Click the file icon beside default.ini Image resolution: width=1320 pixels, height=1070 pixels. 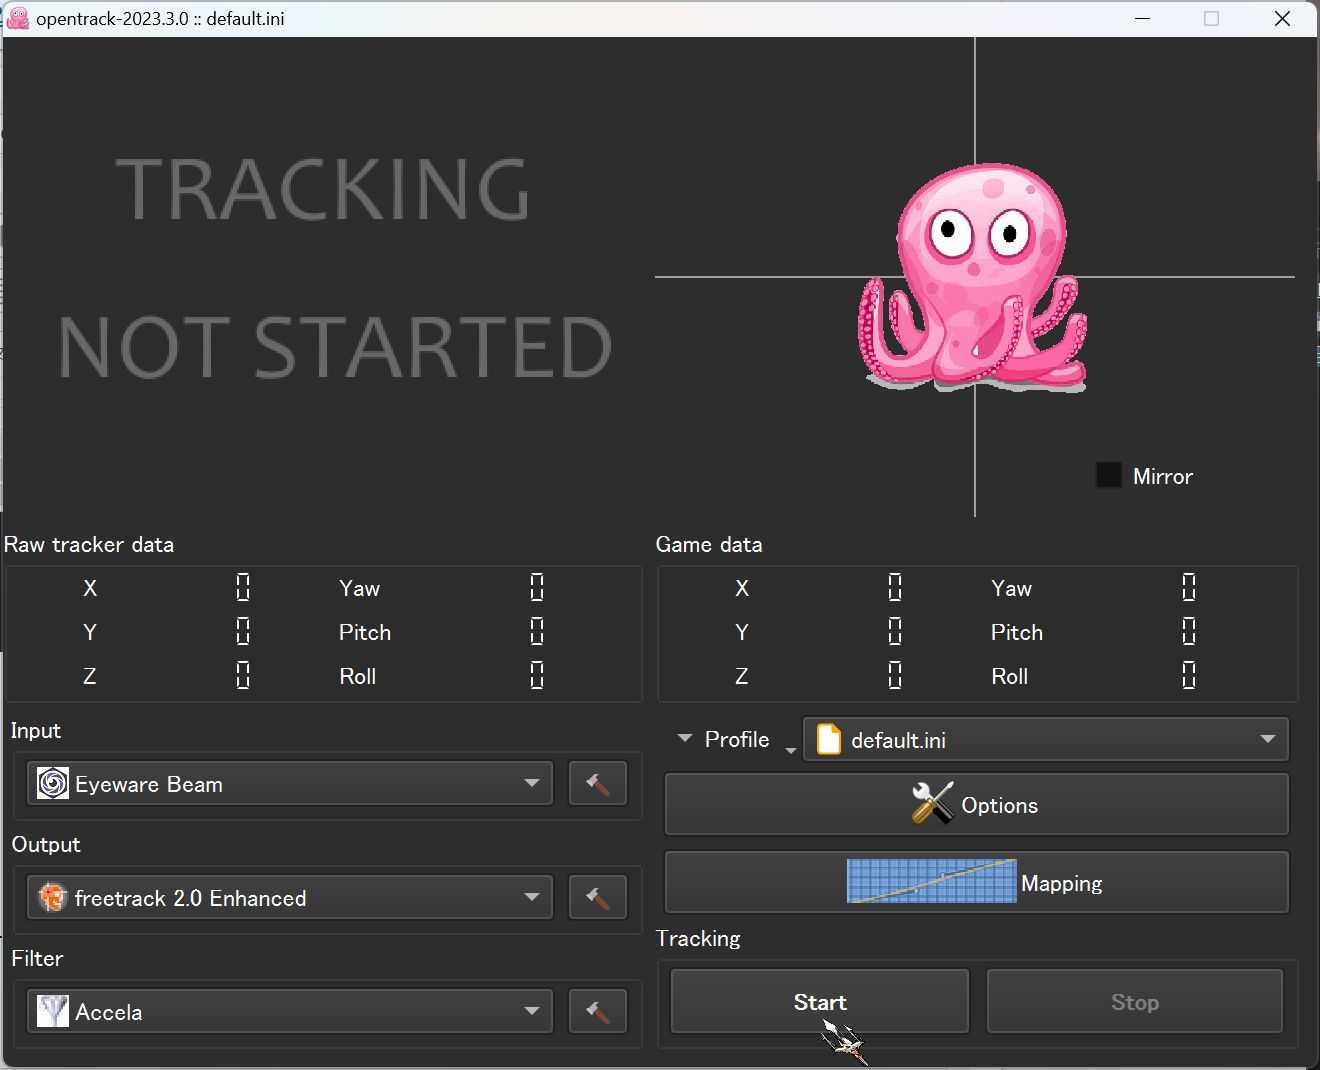(828, 739)
